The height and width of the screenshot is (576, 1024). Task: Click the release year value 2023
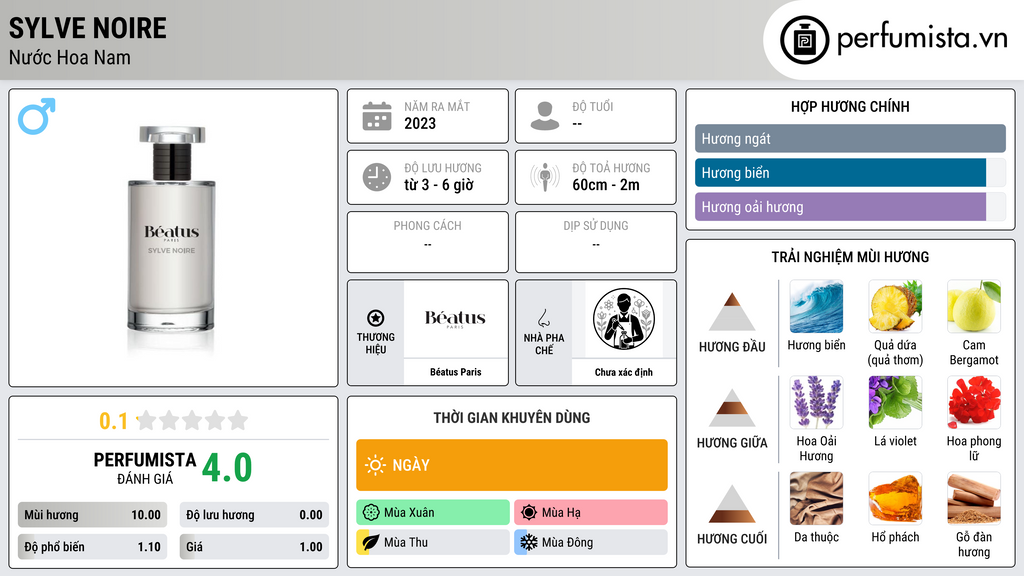tap(420, 123)
